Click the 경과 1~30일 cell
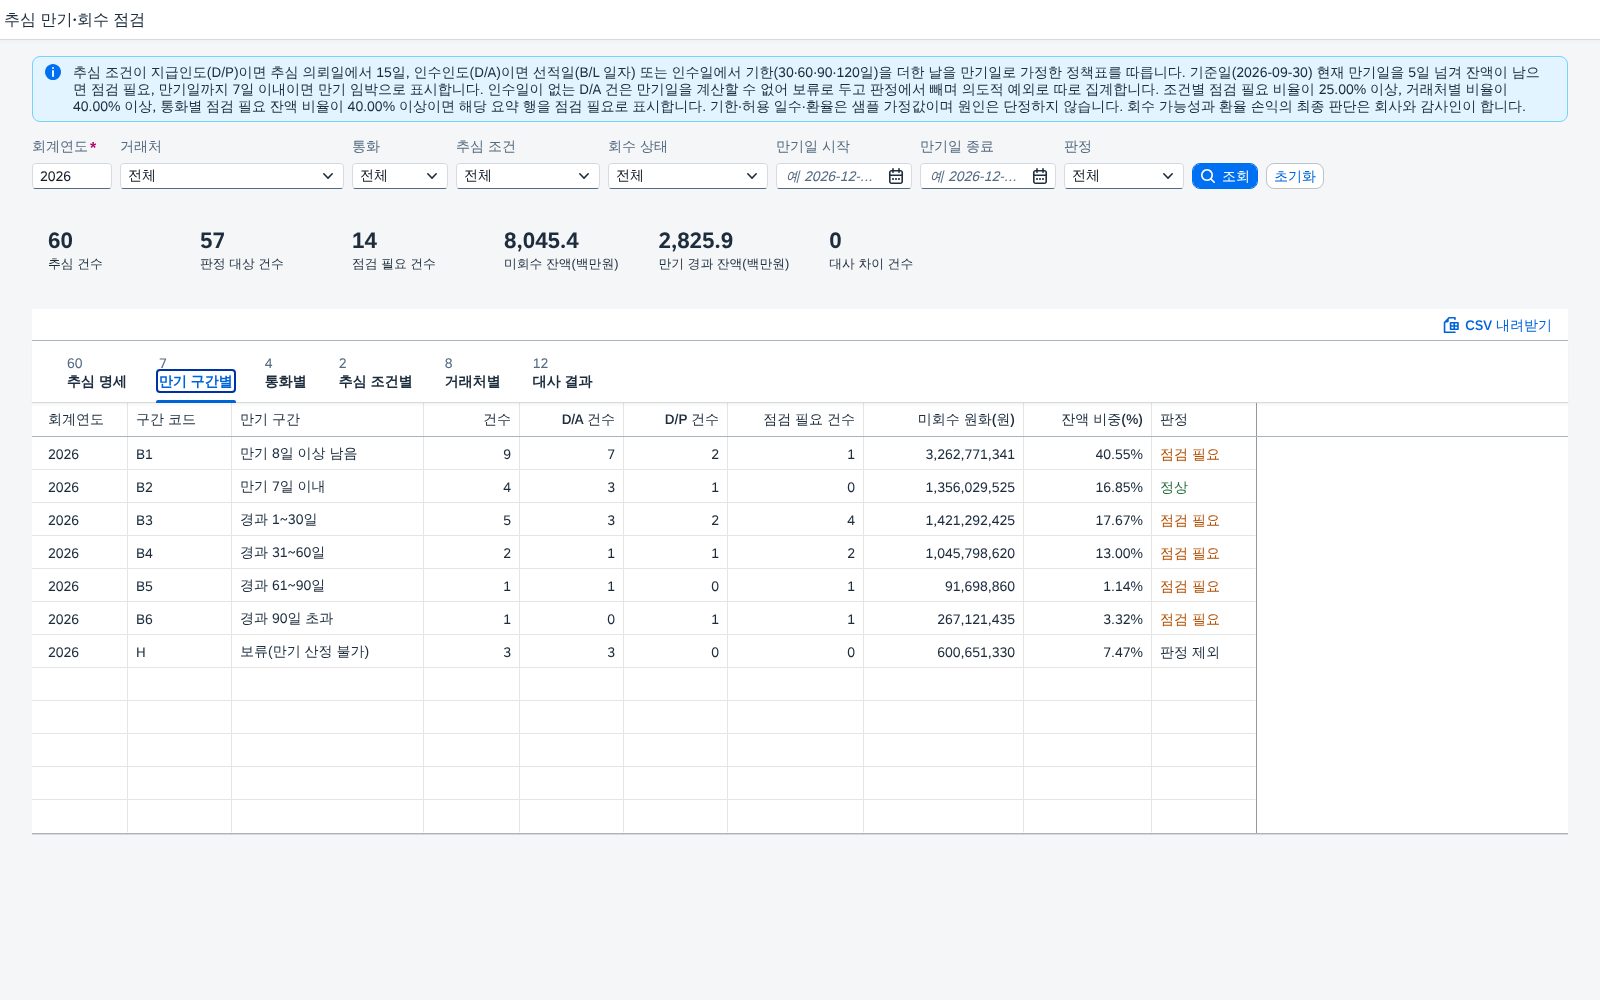The width and height of the screenshot is (1600, 1000). pos(327,520)
